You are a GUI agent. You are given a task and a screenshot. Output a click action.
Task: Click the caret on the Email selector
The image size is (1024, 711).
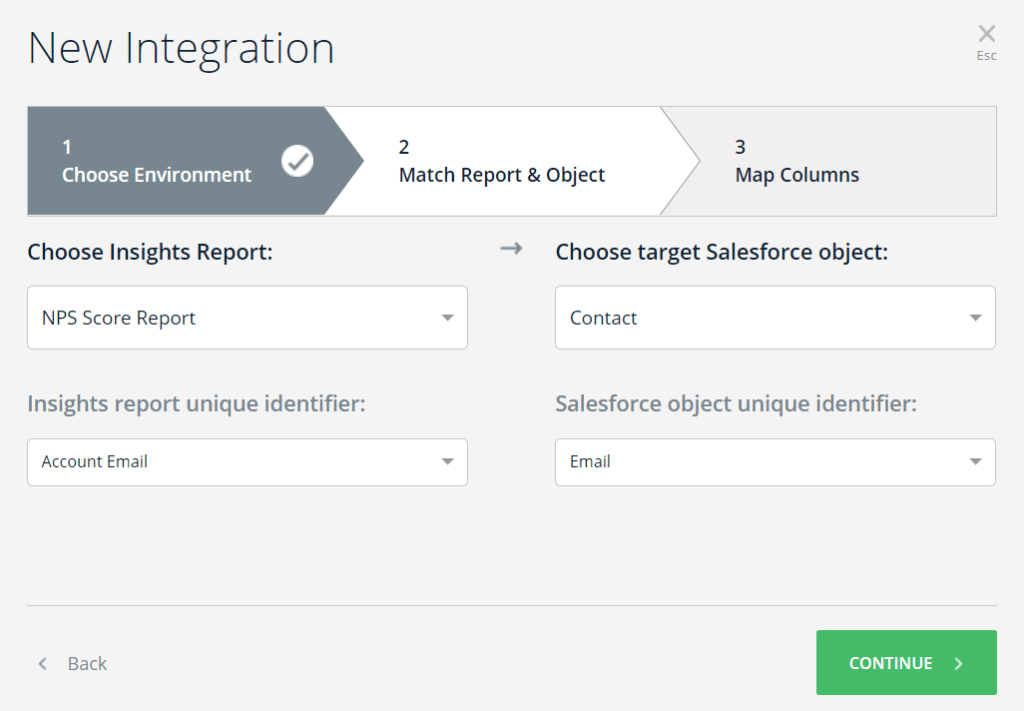975,462
